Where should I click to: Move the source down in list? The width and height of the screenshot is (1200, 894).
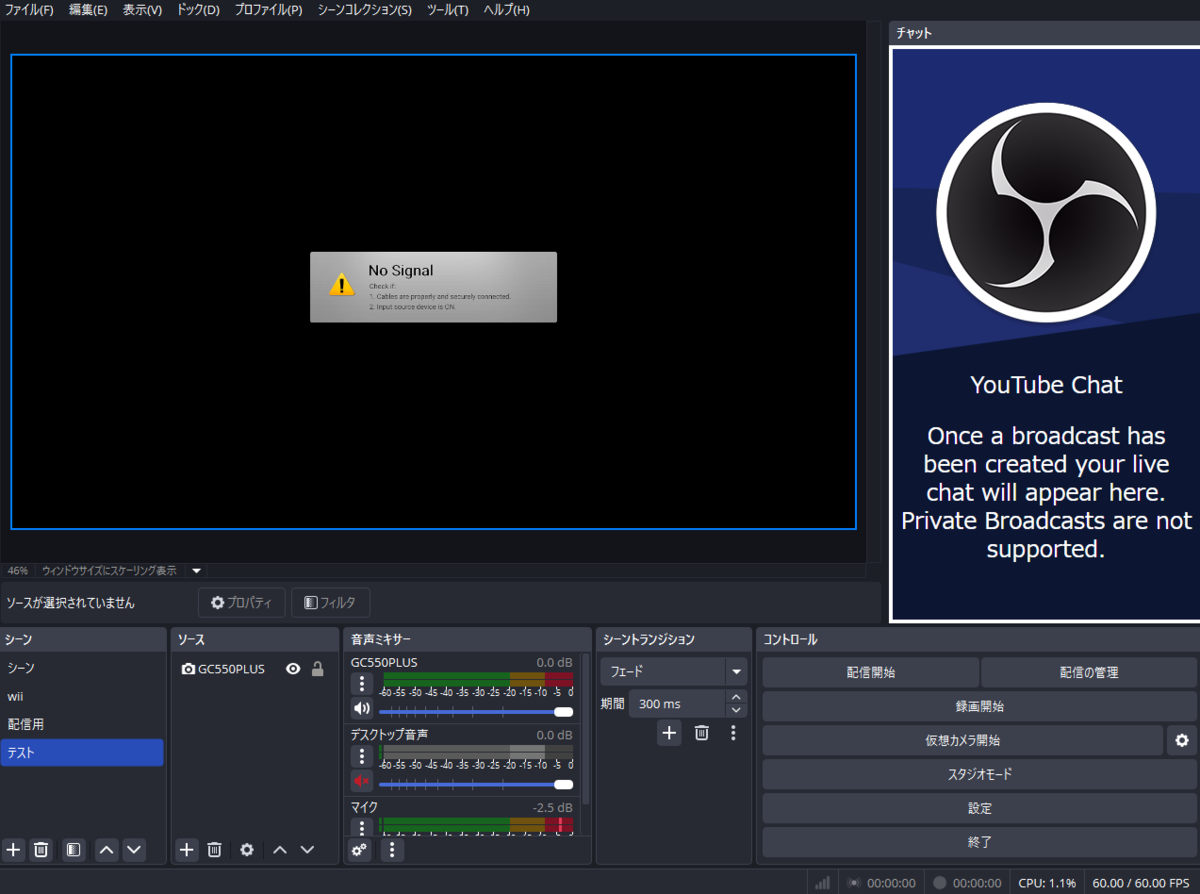[x=307, y=849]
